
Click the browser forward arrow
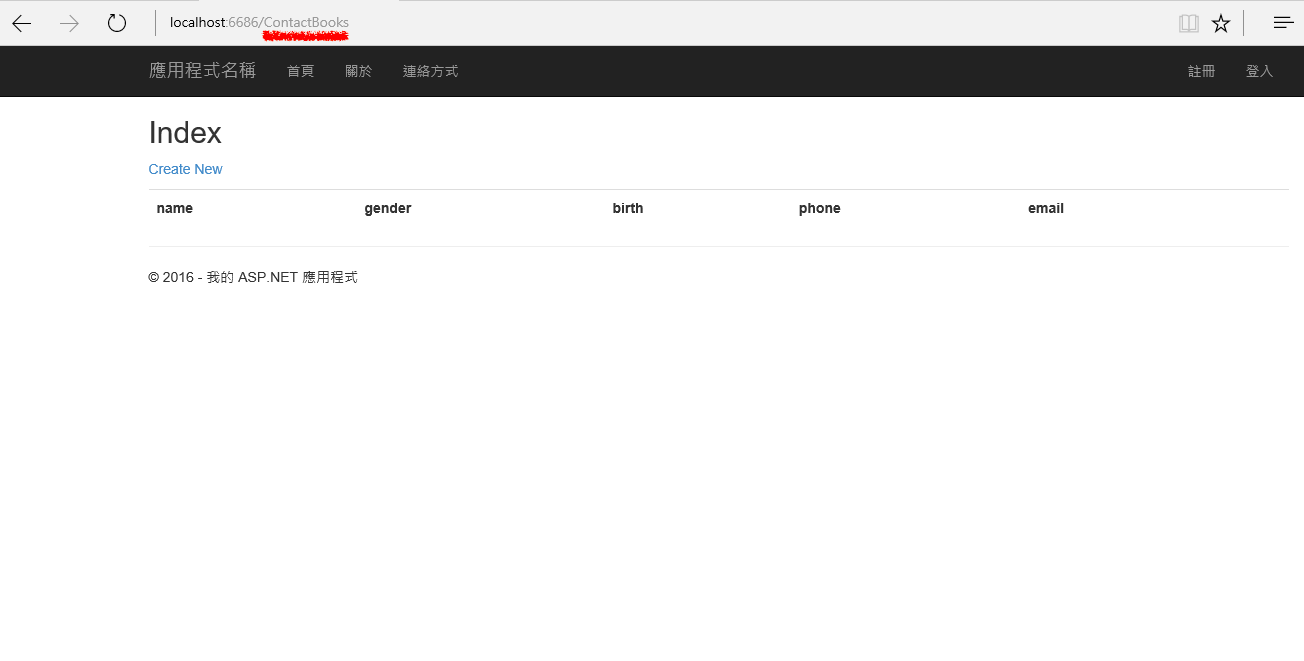(69, 23)
